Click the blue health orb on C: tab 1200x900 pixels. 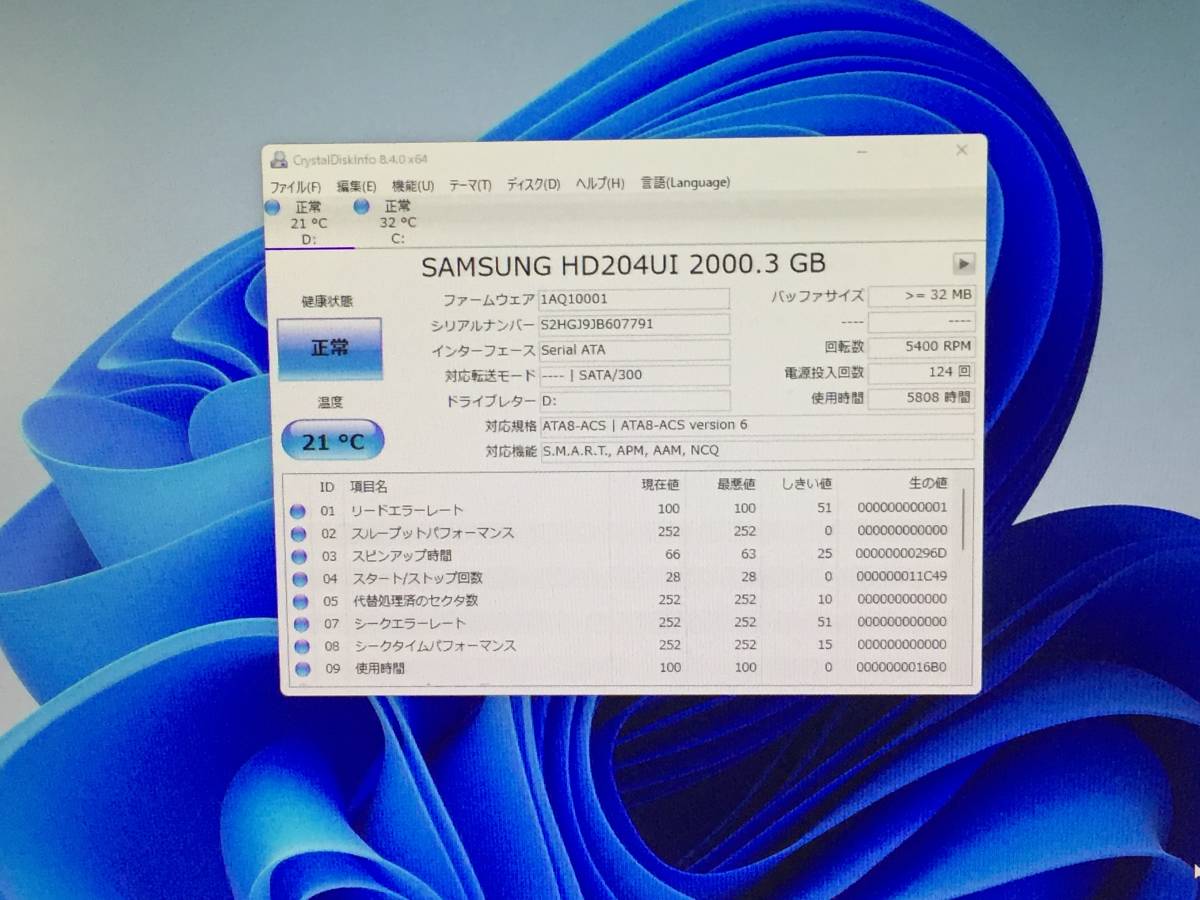(361, 207)
